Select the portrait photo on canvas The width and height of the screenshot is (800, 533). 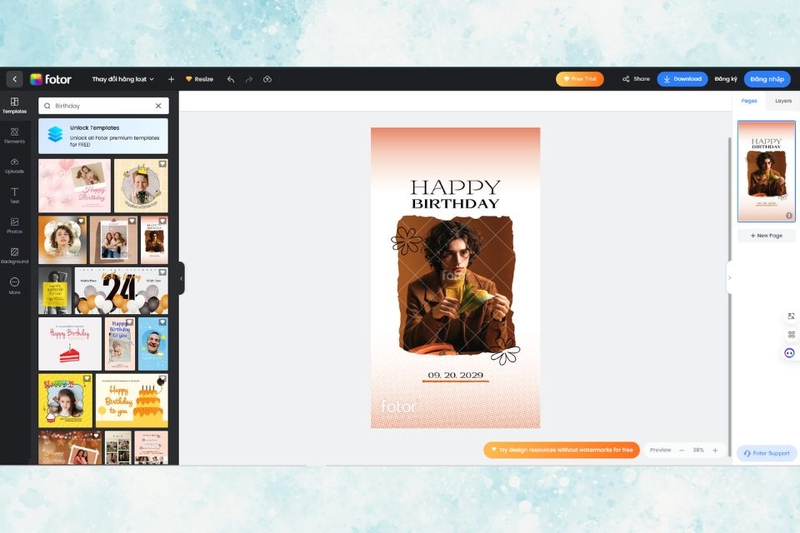point(455,286)
